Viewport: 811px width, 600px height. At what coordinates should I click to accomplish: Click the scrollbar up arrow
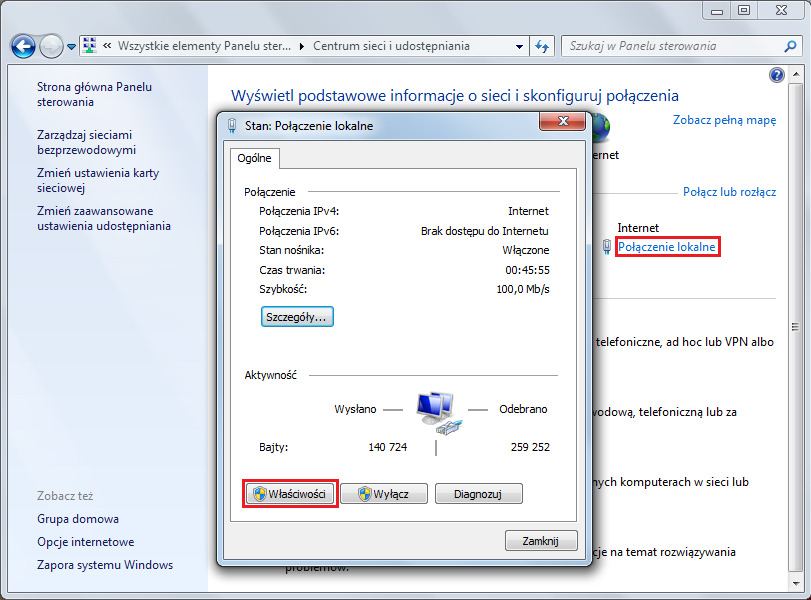(795, 76)
